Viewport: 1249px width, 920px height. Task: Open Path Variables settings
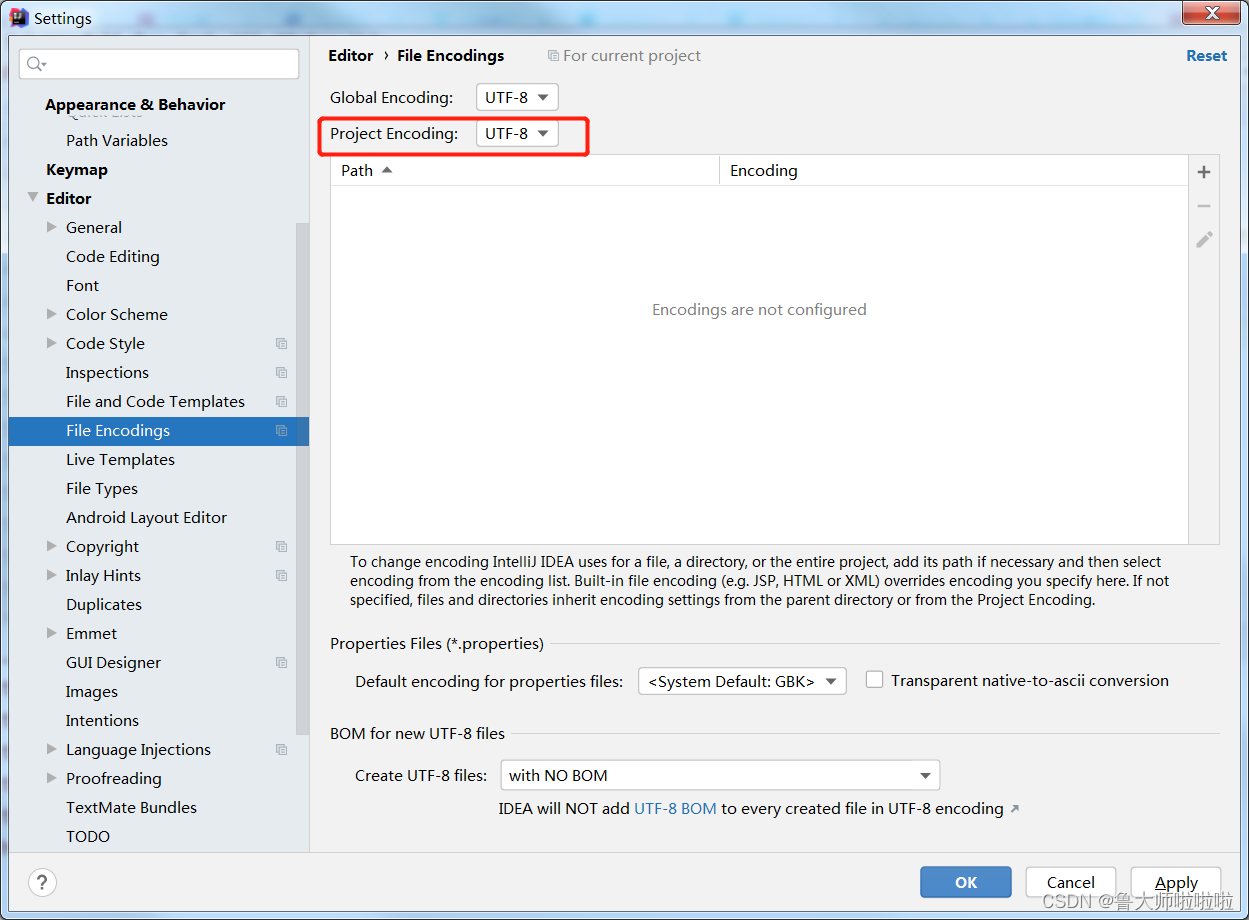117,140
